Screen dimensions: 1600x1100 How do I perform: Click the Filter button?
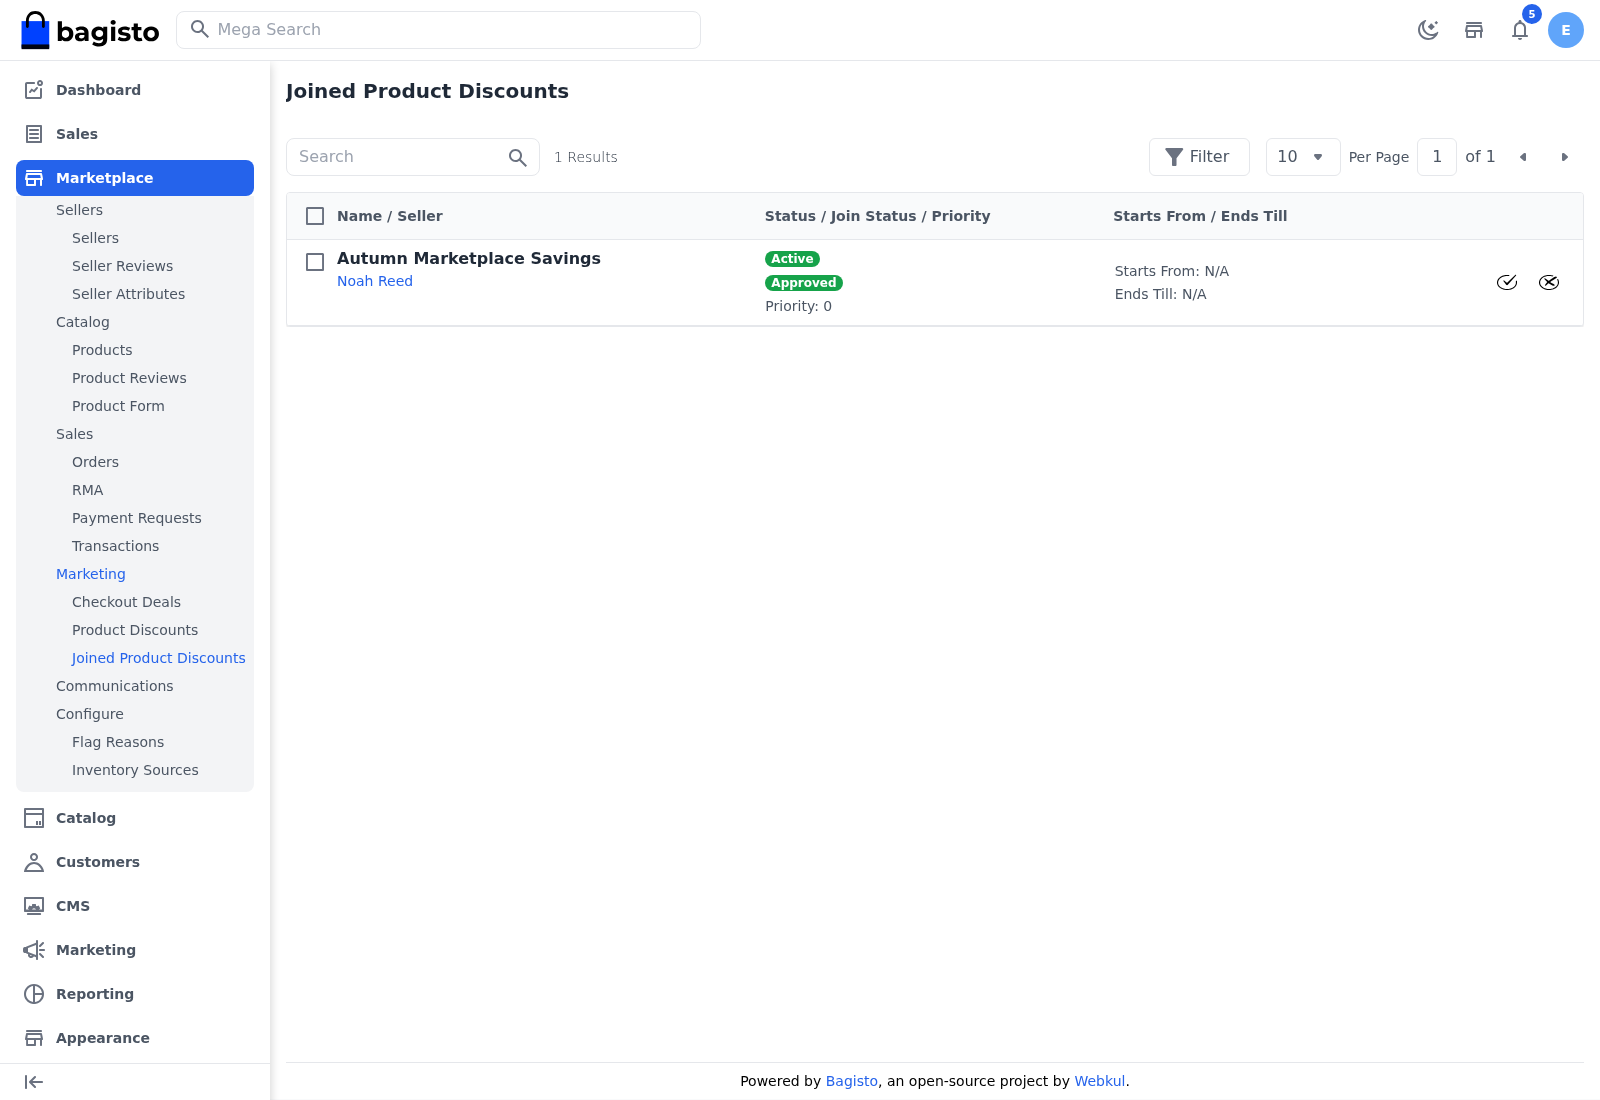tap(1199, 157)
